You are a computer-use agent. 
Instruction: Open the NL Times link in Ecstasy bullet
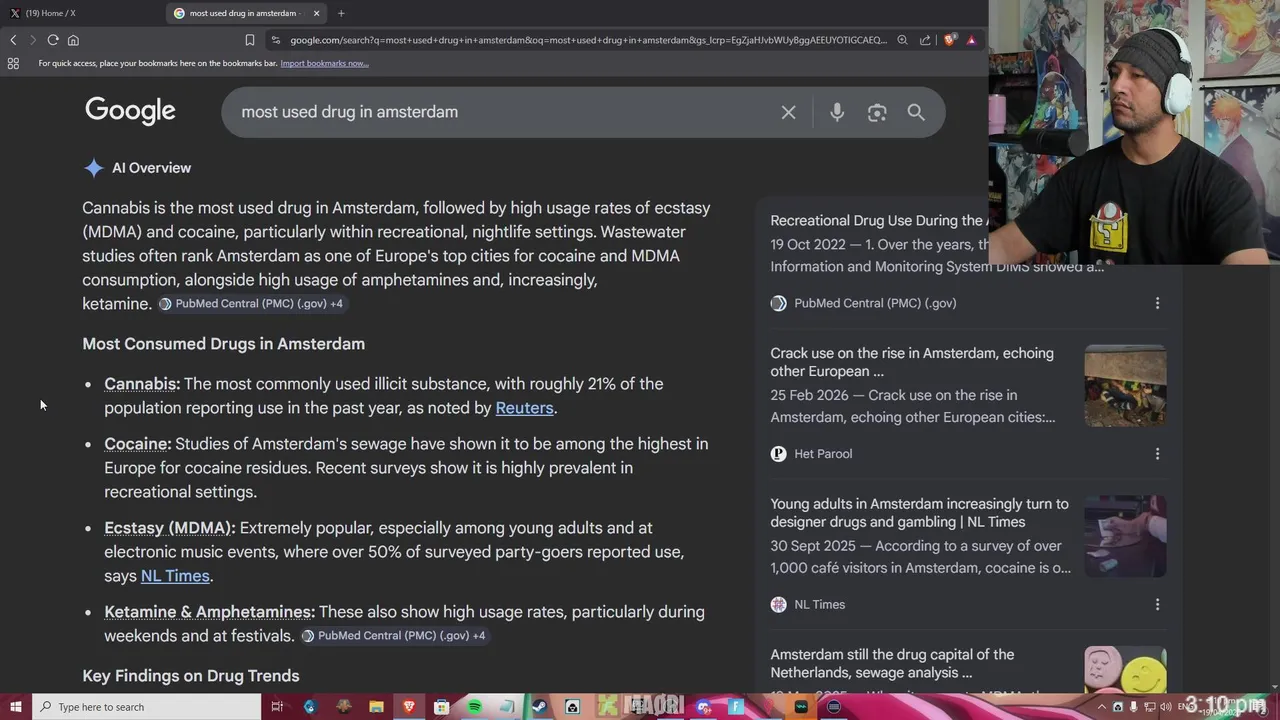(175, 576)
